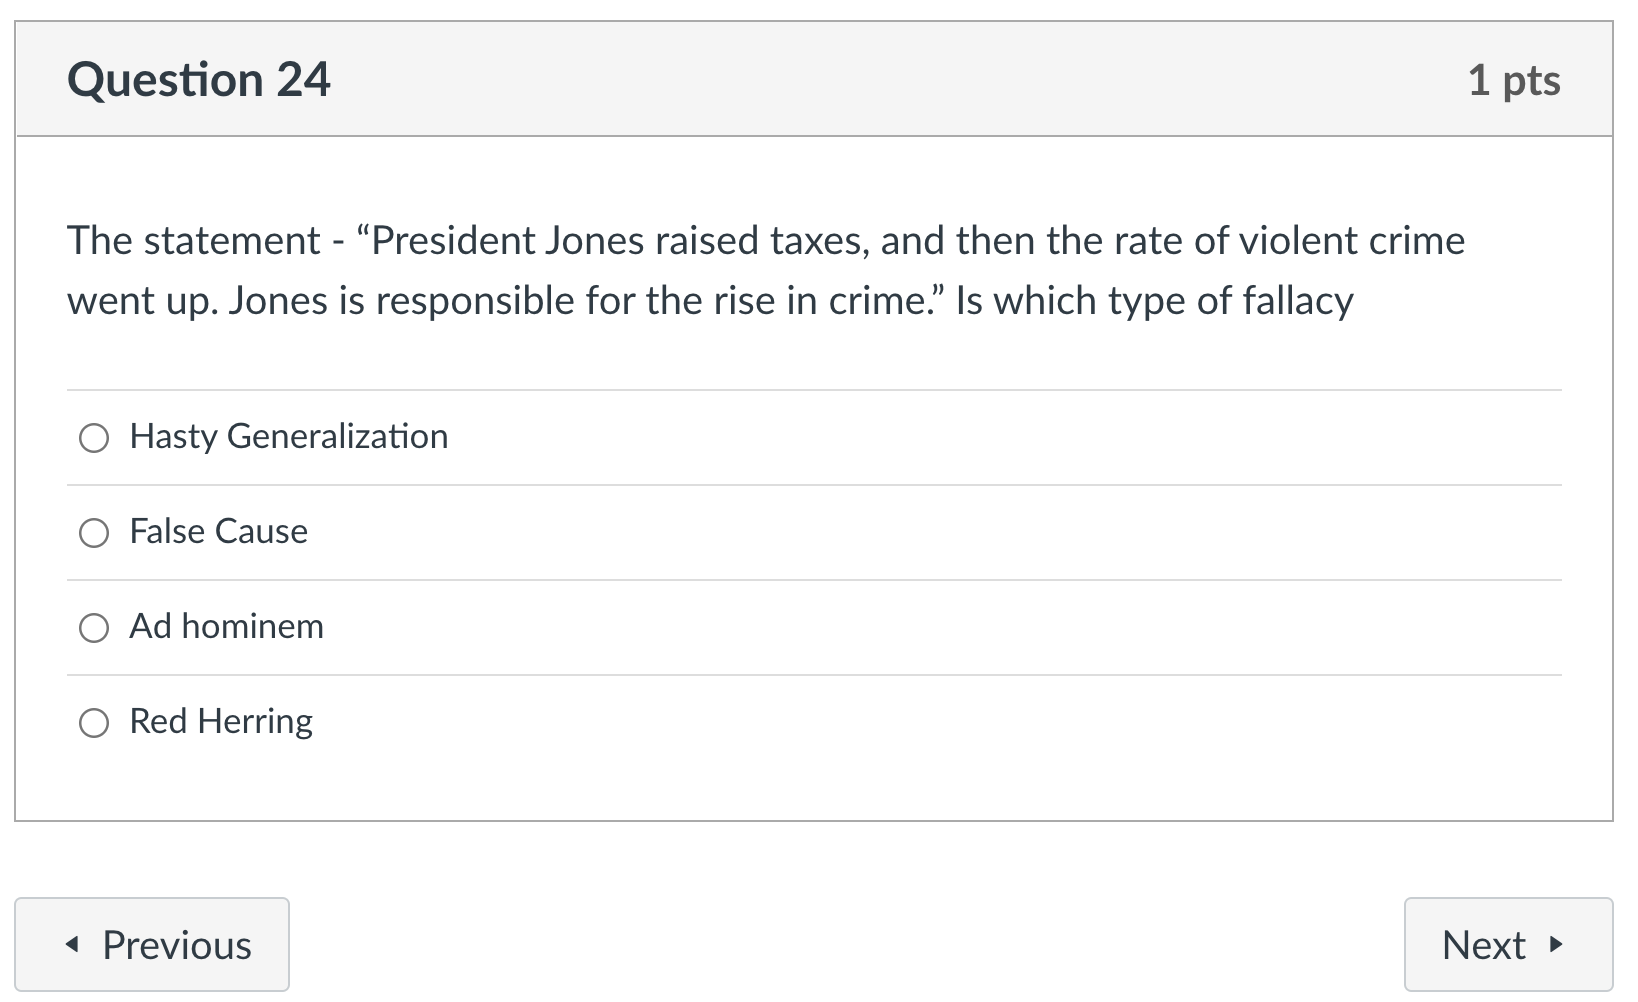Click the Ad hominem answer label
Viewport: 1638px width, 1002px height.
click(226, 627)
